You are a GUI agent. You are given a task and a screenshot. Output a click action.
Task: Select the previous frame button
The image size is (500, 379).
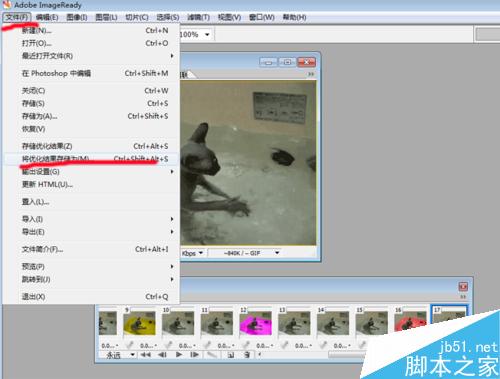pyautogui.click(x=162, y=354)
